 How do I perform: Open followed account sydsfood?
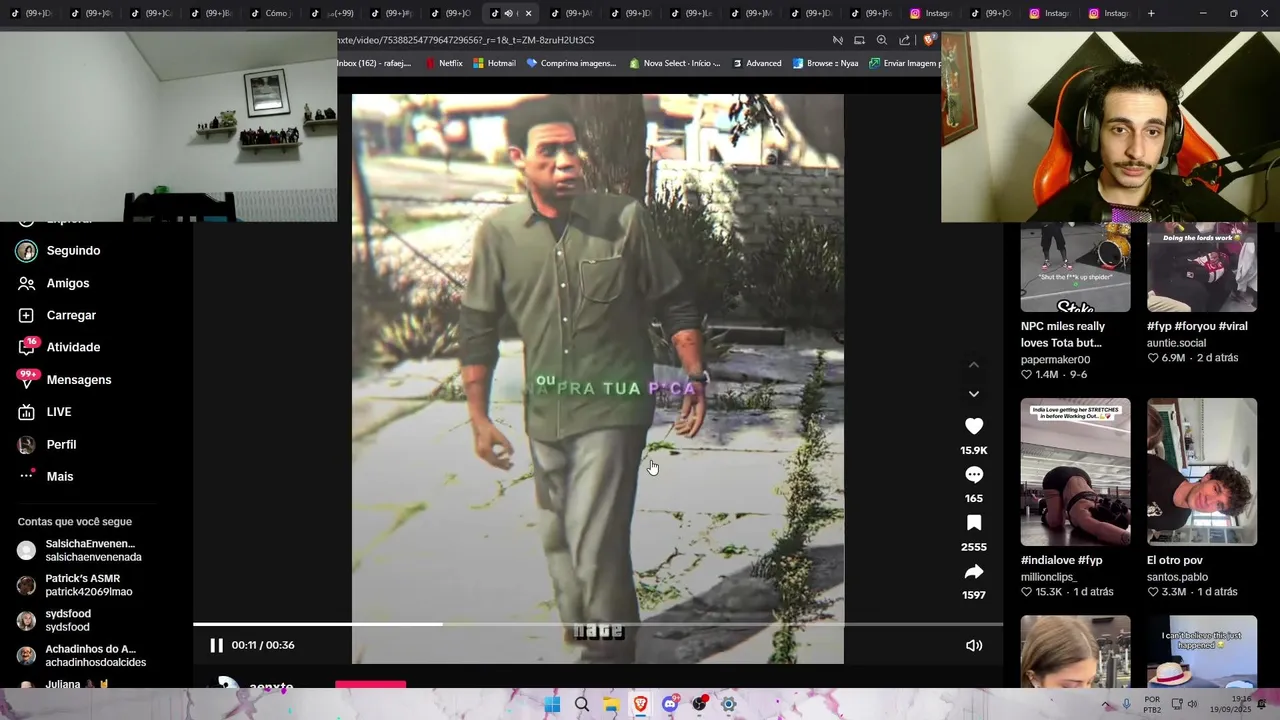55,620
